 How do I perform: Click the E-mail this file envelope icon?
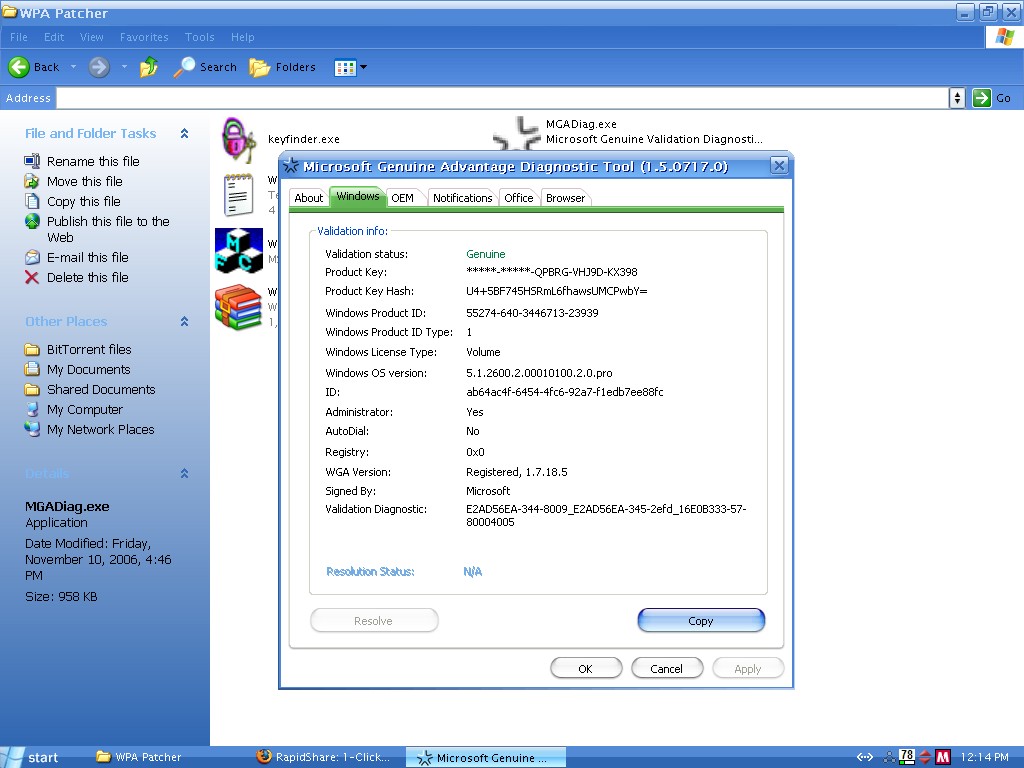click(32, 257)
